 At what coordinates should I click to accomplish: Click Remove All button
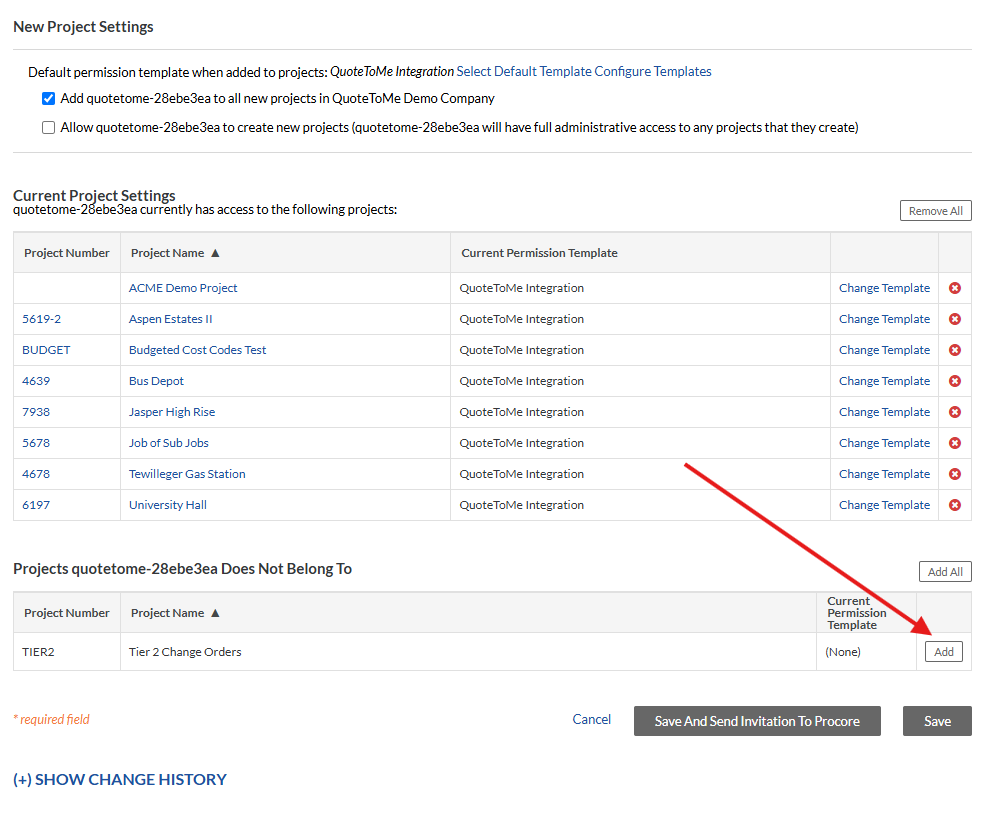point(935,211)
